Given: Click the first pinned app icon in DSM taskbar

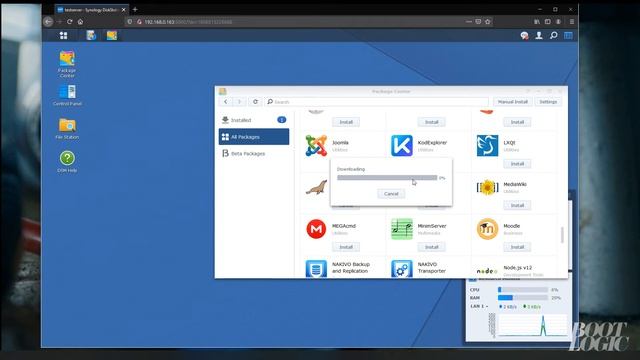Looking at the screenshot, I should [91, 36].
